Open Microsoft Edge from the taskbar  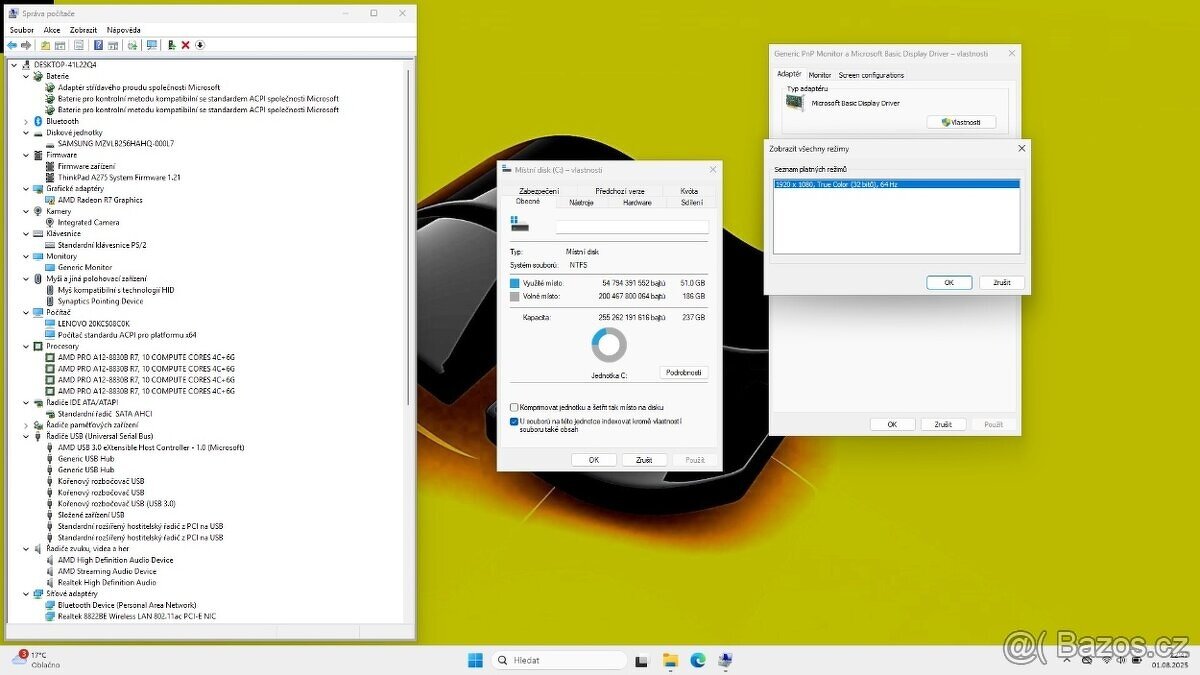(x=698, y=660)
